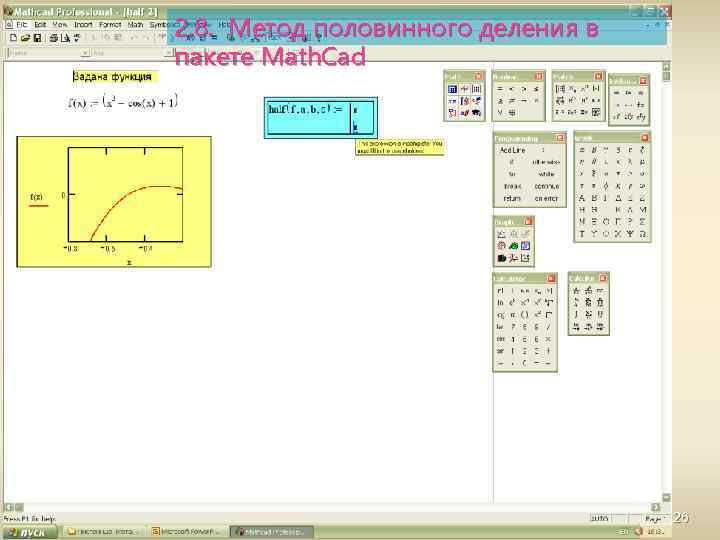Viewport: 720px width, 540px height.
Task: Open the View menu
Action: (x=60, y=24)
